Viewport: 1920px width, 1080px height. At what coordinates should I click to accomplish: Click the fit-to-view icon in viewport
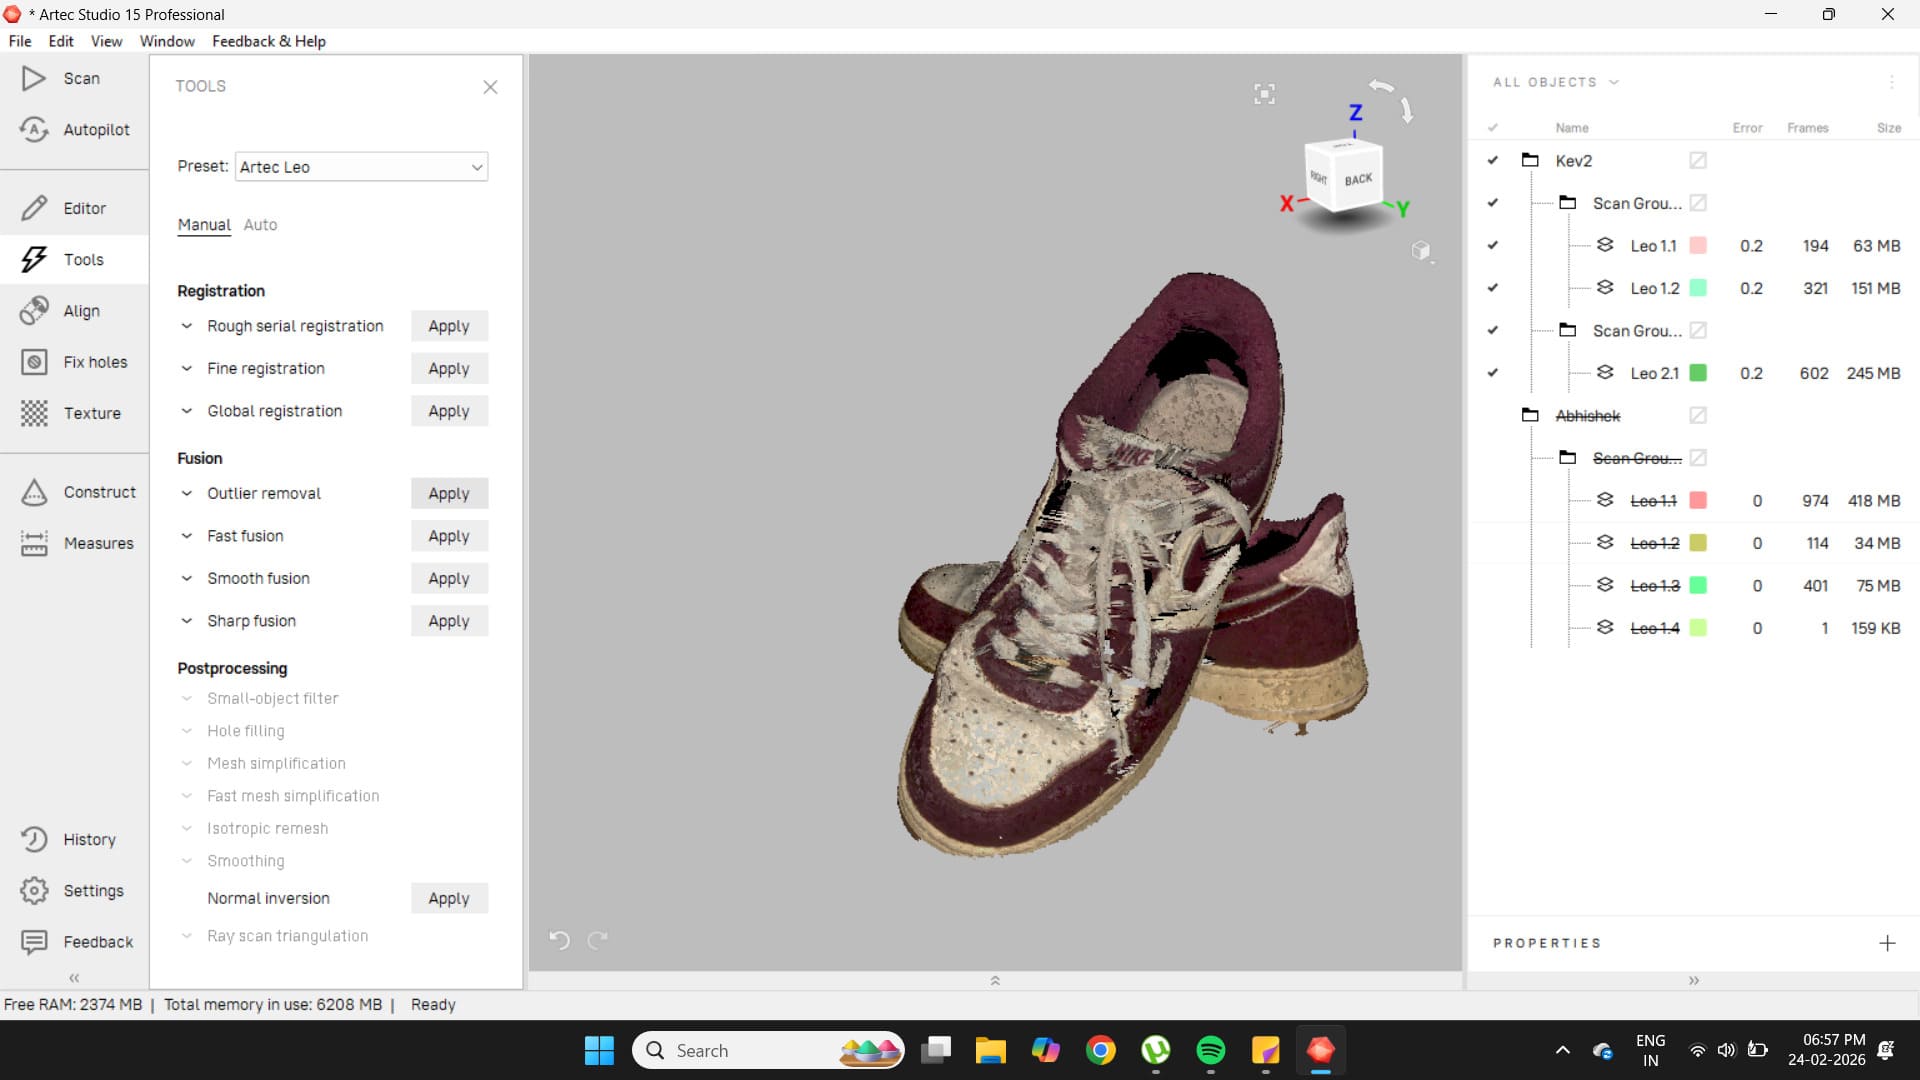(1264, 94)
